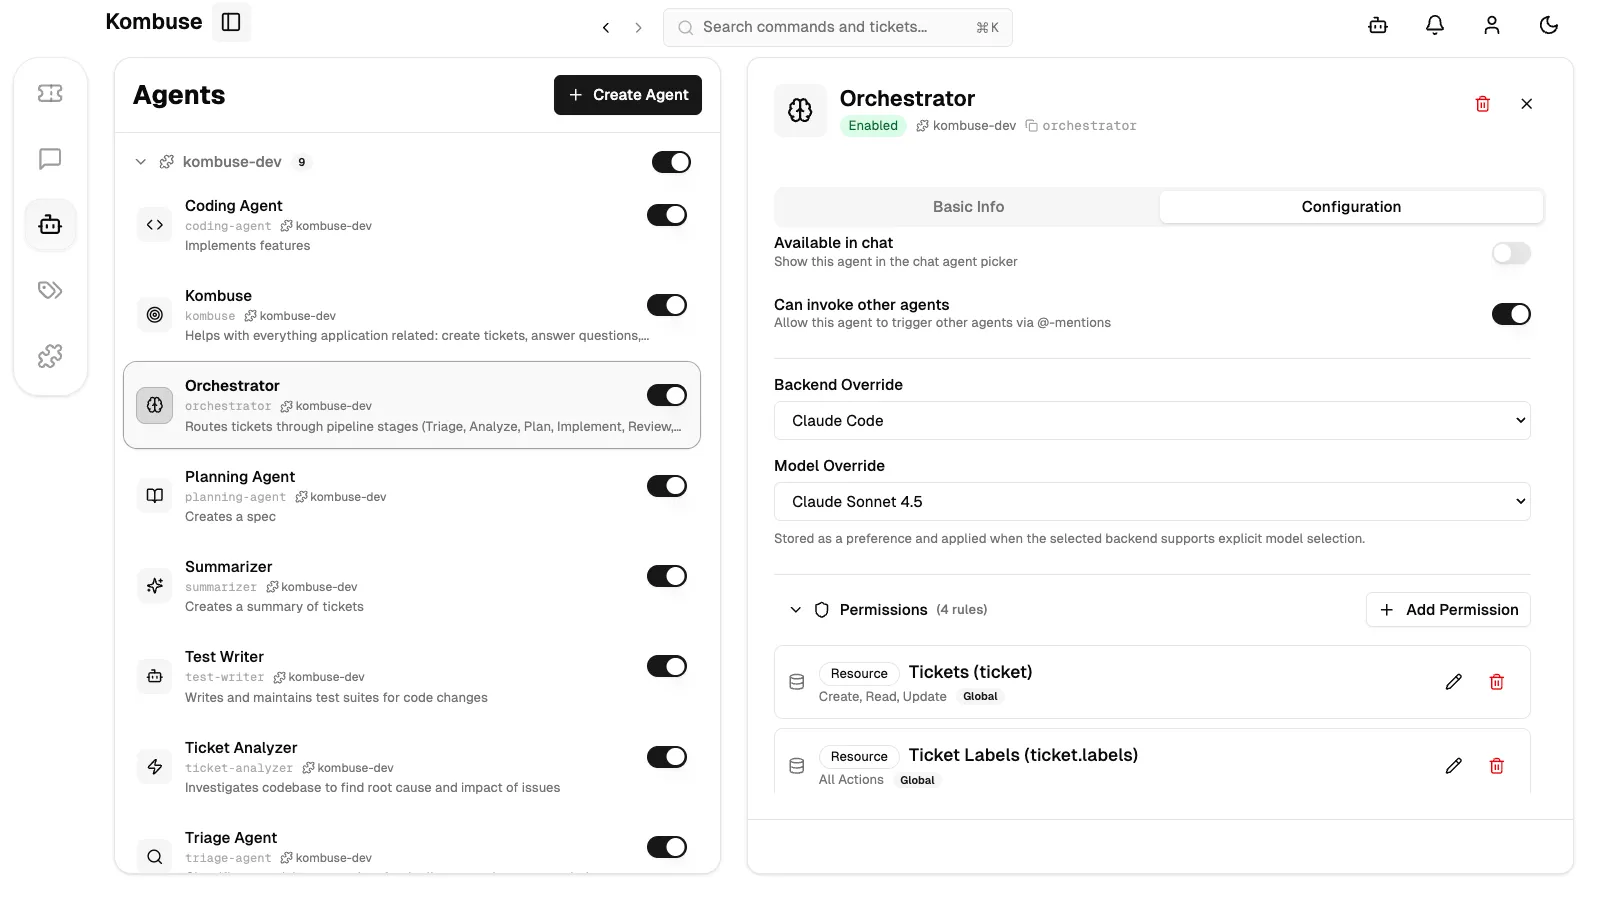This screenshot has width=1600, height=900.
Task: Edit the Tickets permission rule via the pencil icon
Action: pos(1453,681)
